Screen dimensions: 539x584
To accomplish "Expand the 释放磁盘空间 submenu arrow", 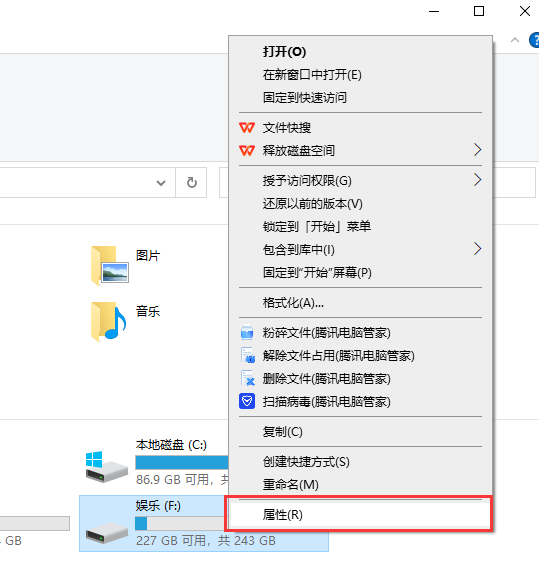I will pos(478,150).
